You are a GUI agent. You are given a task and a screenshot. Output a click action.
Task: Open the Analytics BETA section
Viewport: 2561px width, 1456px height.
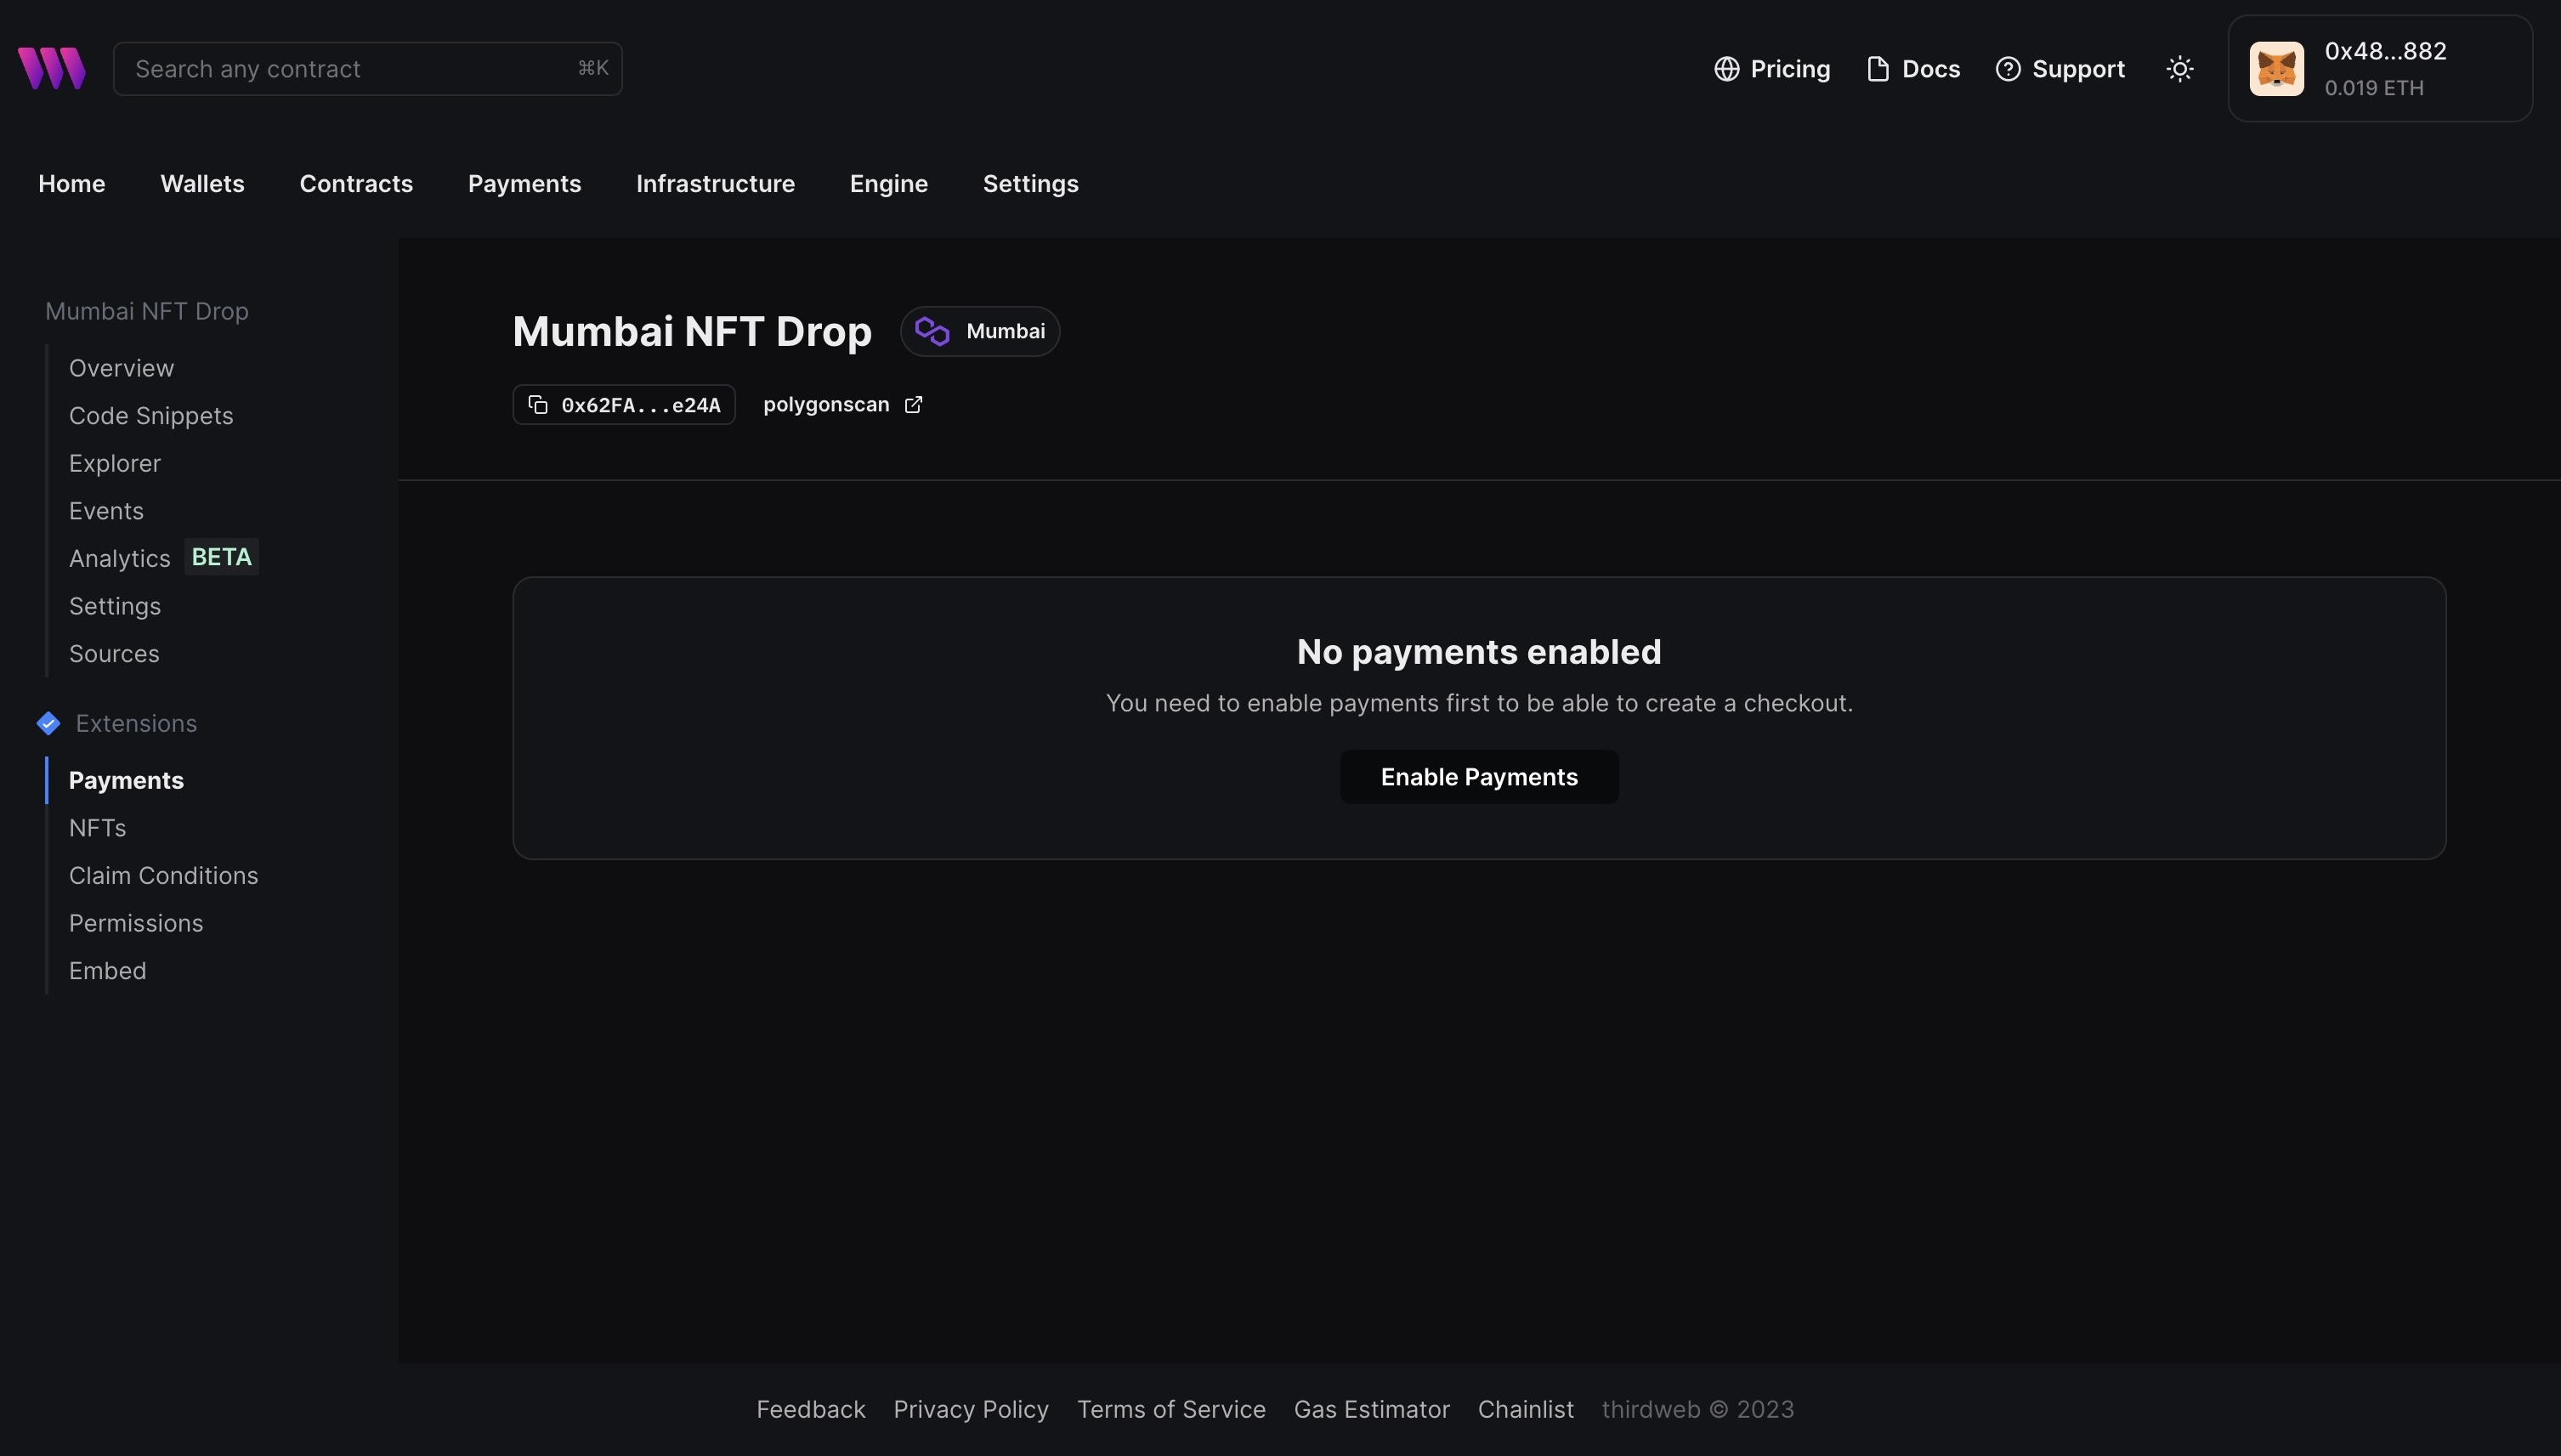(x=120, y=558)
